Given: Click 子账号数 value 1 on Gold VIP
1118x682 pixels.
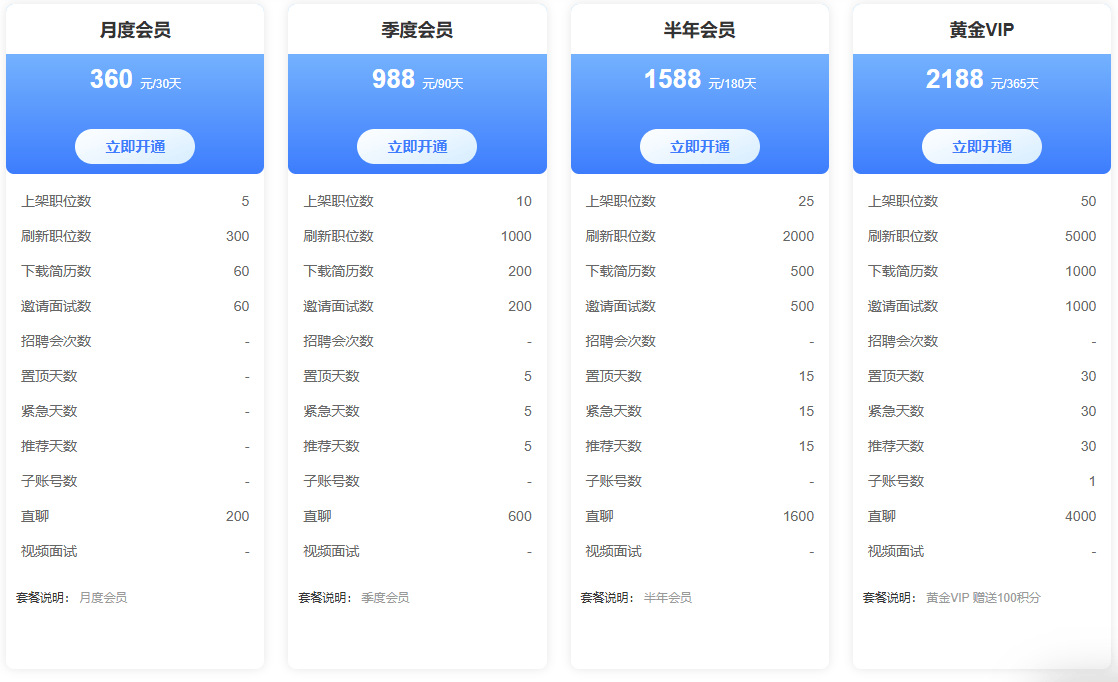Looking at the screenshot, I should click(x=1092, y=481).
